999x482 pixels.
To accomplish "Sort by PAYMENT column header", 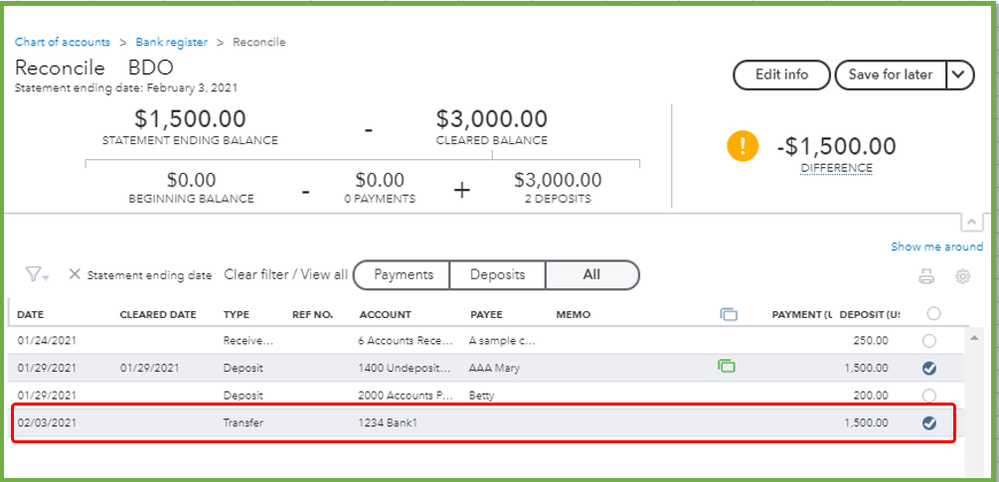I will (x=801, y=315).
